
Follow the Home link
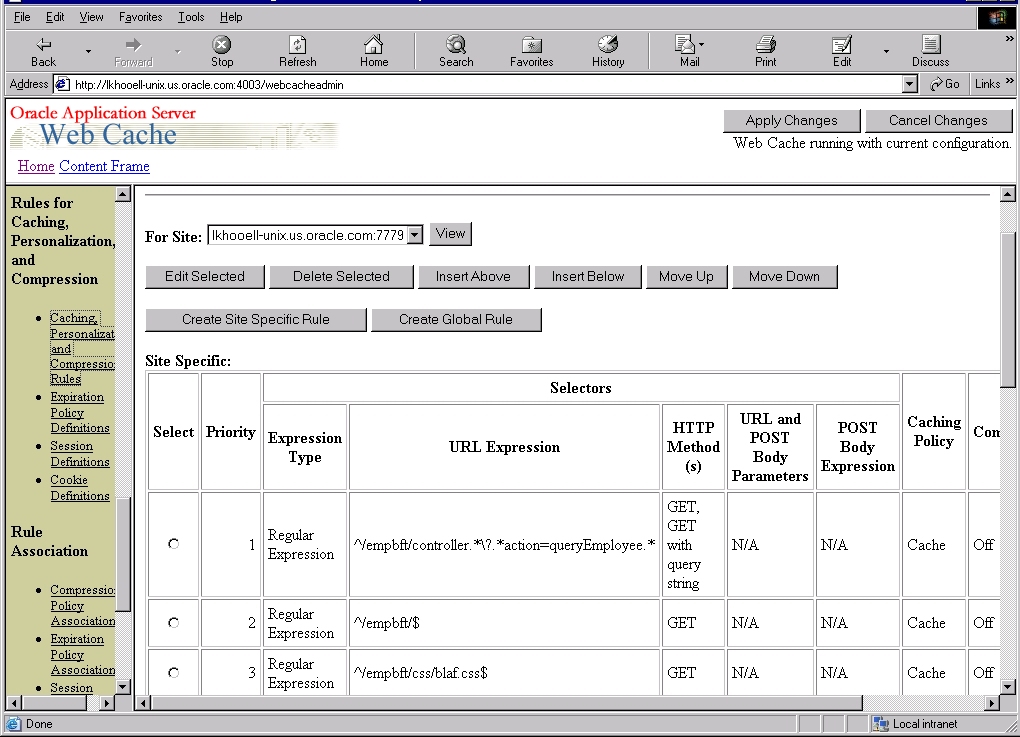(x=36, y=166)
